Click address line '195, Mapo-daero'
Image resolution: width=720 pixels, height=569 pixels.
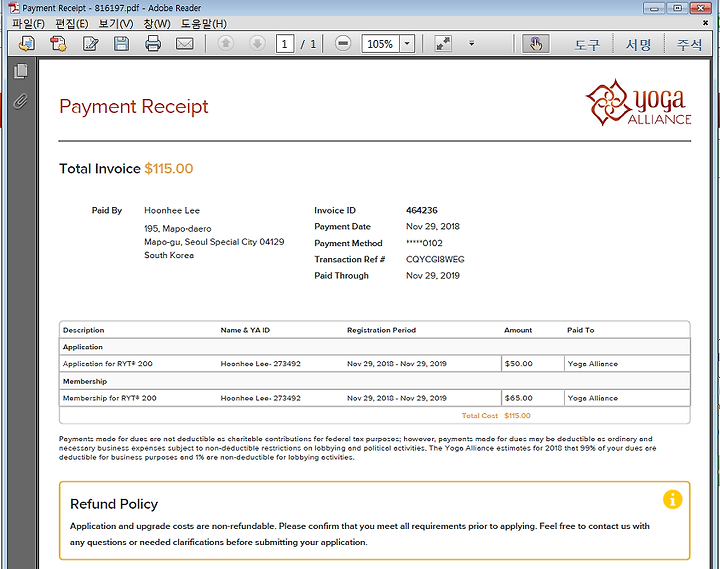click(178, 228)
